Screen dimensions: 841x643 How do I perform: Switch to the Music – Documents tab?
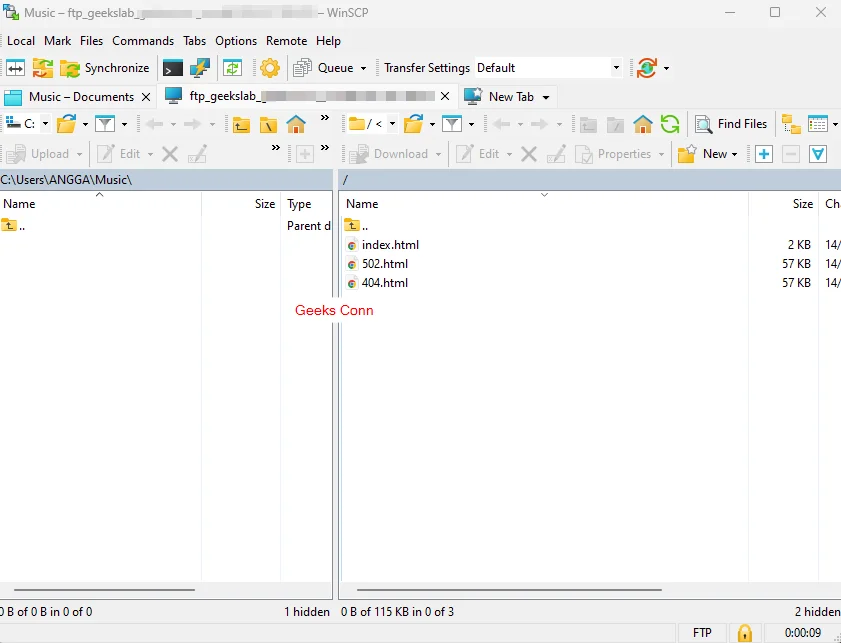78,96
